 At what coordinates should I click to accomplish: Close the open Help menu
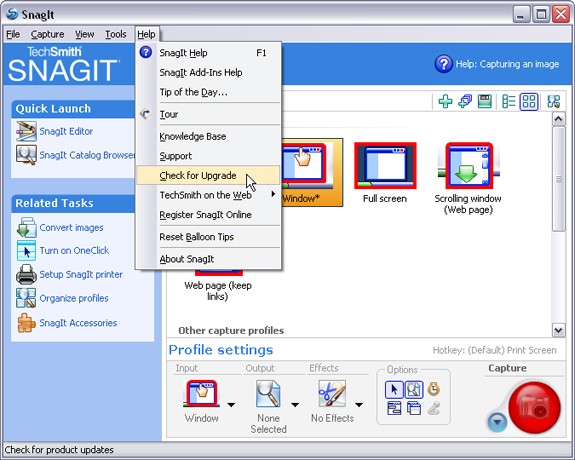coord(146,34)
